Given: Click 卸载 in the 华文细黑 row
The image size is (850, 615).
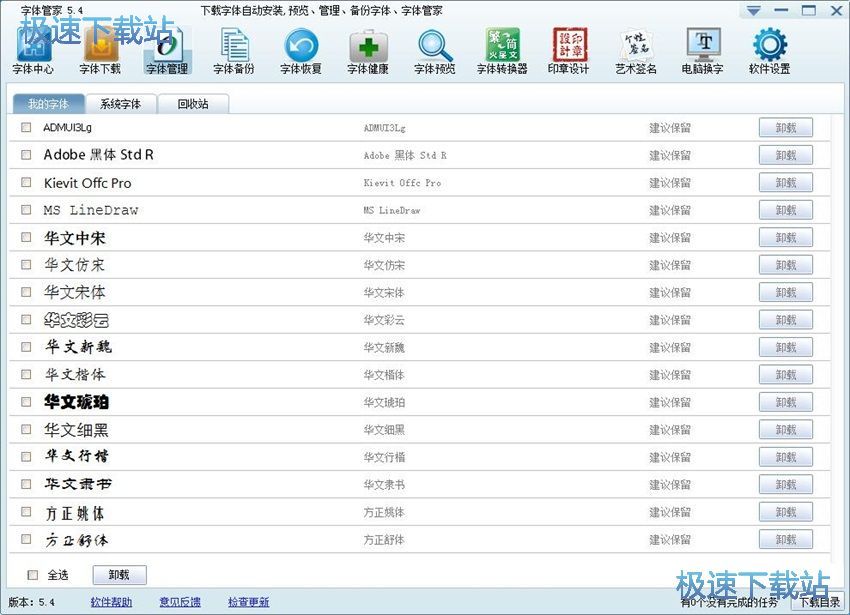Looking at the screenshot, I should (785, 430).
